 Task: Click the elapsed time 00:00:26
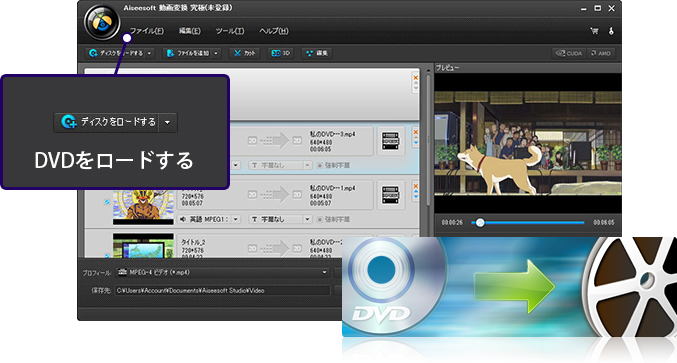452,223
